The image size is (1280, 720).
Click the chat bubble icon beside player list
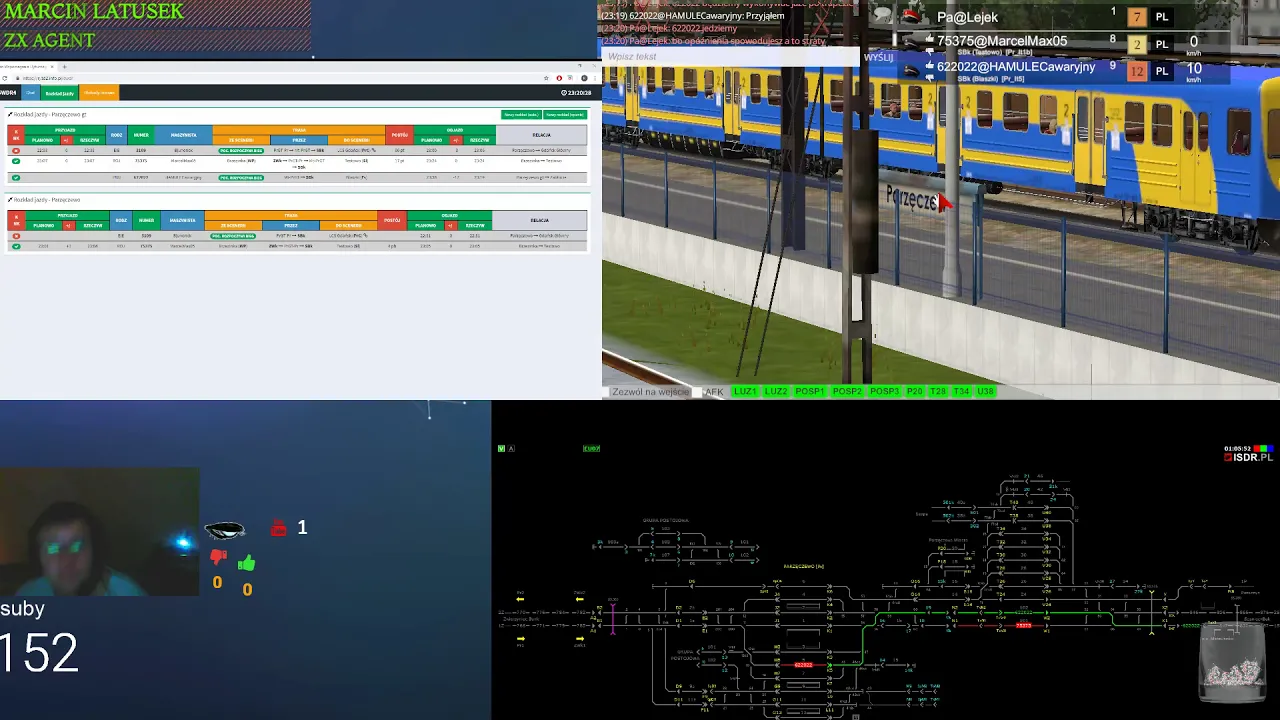[x=882, y=14]
